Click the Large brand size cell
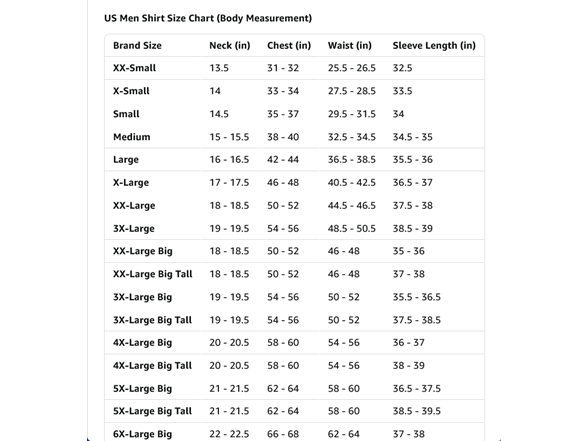This screenshot has height=441, width=588. (x=126, y=160)
